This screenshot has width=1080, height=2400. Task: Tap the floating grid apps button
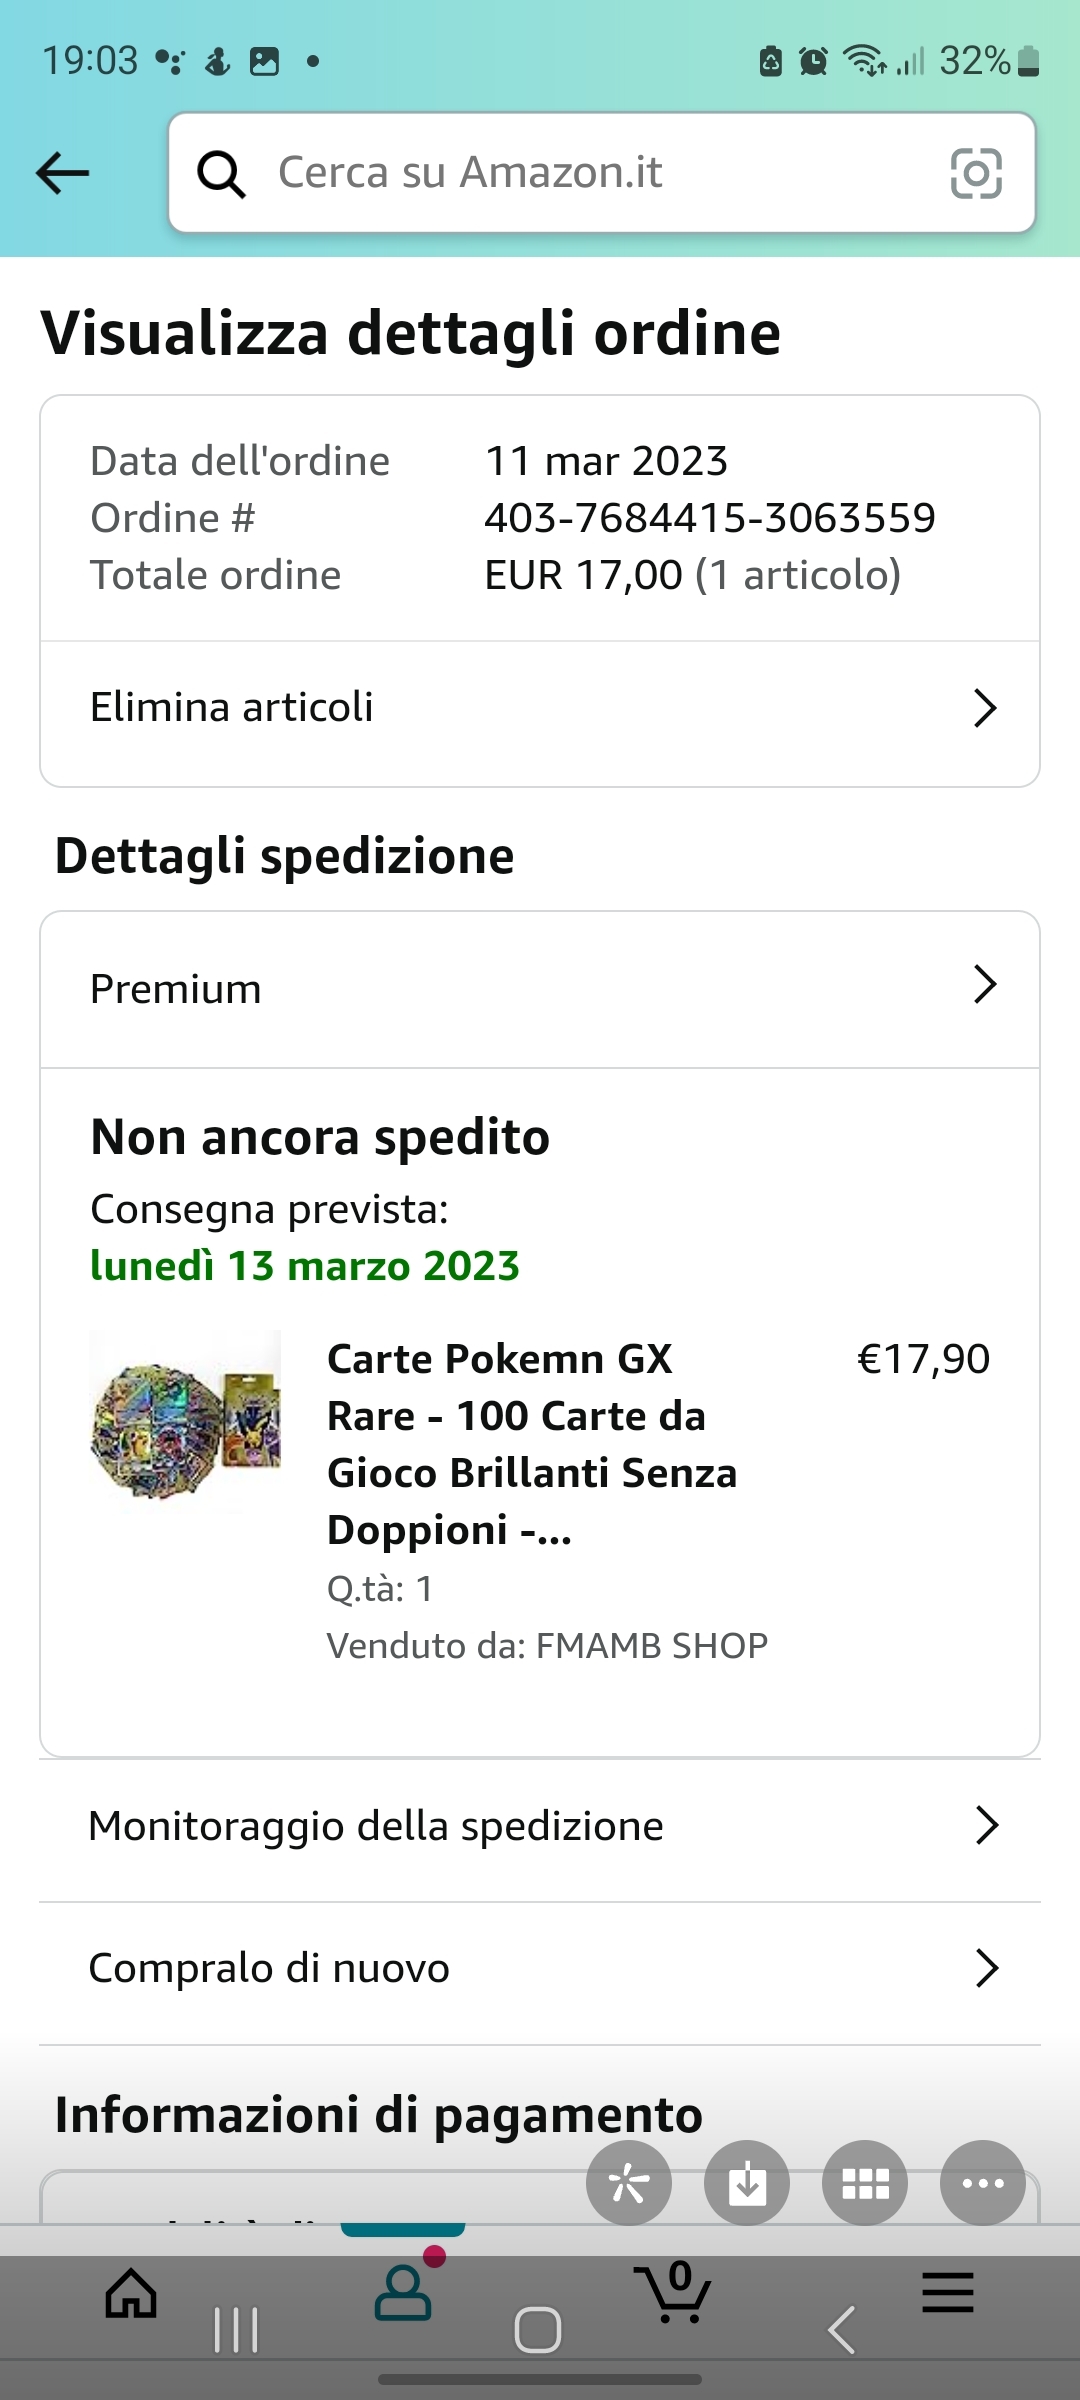pyautogui.click(x=865, y=2183)
